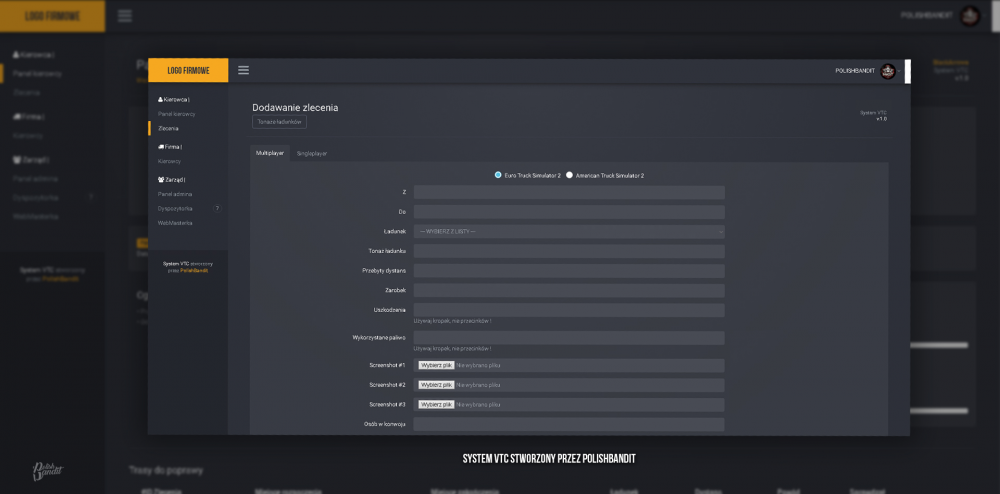Click the Przebyty dystans input field
The height and width of the screenshot is (494, 1000).
tap(568, 271)
